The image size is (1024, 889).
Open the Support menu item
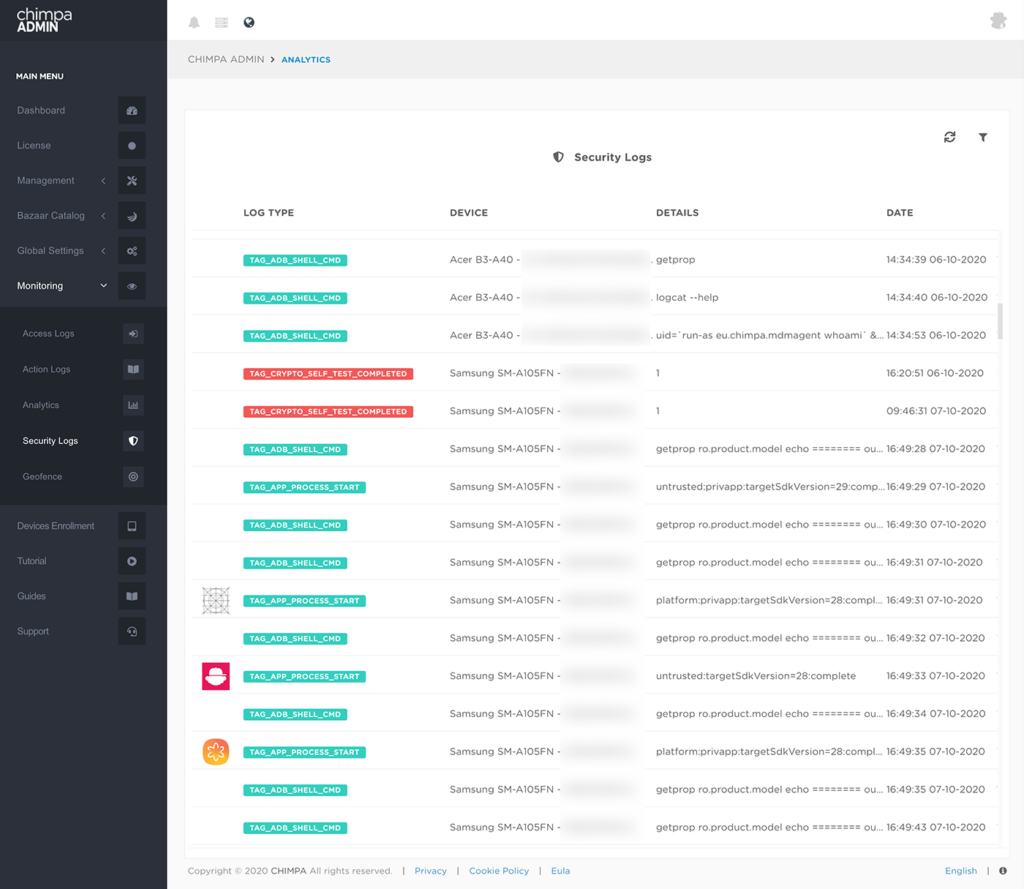33,632
